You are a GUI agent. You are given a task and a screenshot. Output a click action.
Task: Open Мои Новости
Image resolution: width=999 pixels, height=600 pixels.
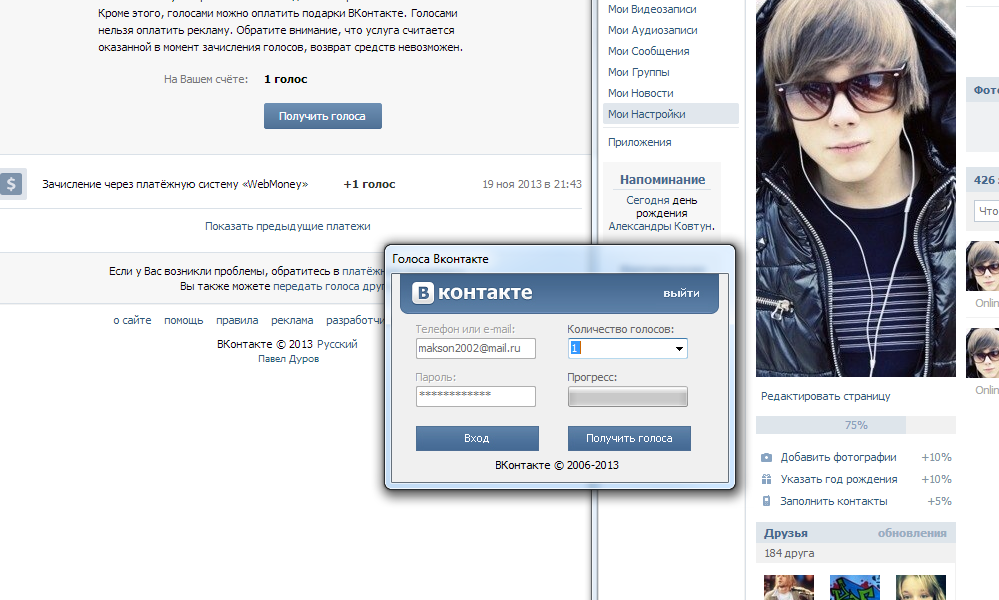[640, 93]
